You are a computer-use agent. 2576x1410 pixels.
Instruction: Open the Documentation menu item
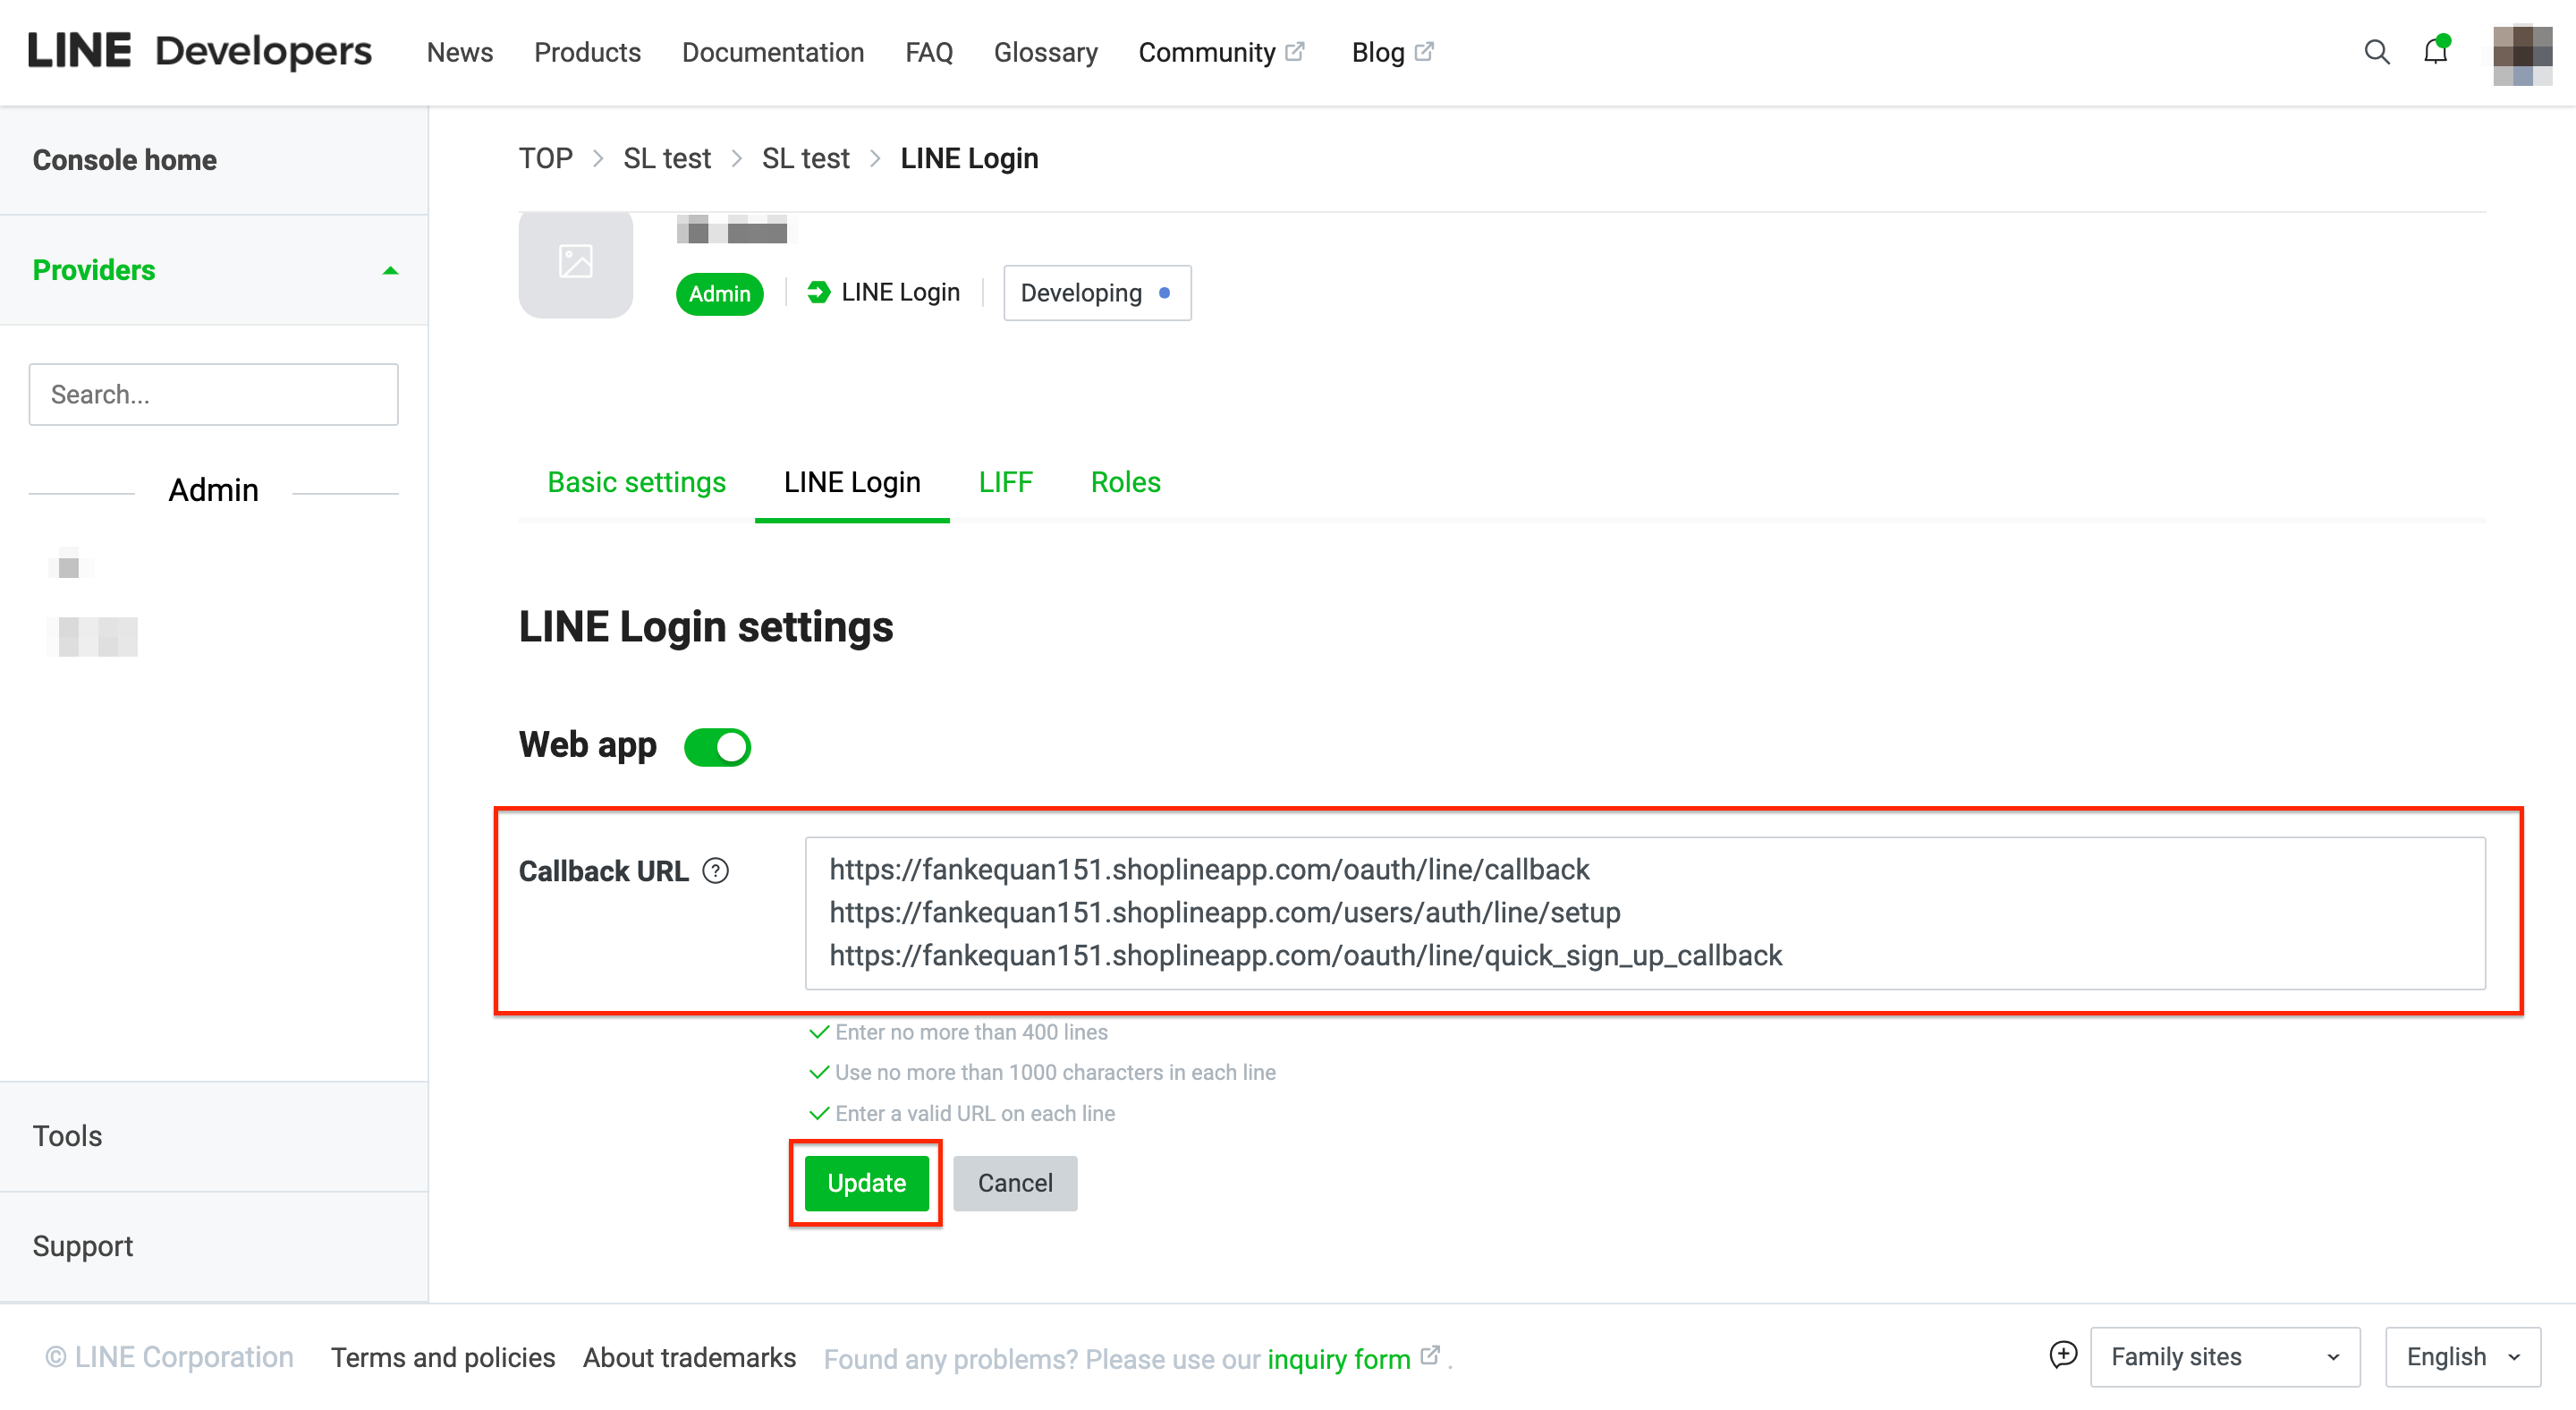click(772, 52)
